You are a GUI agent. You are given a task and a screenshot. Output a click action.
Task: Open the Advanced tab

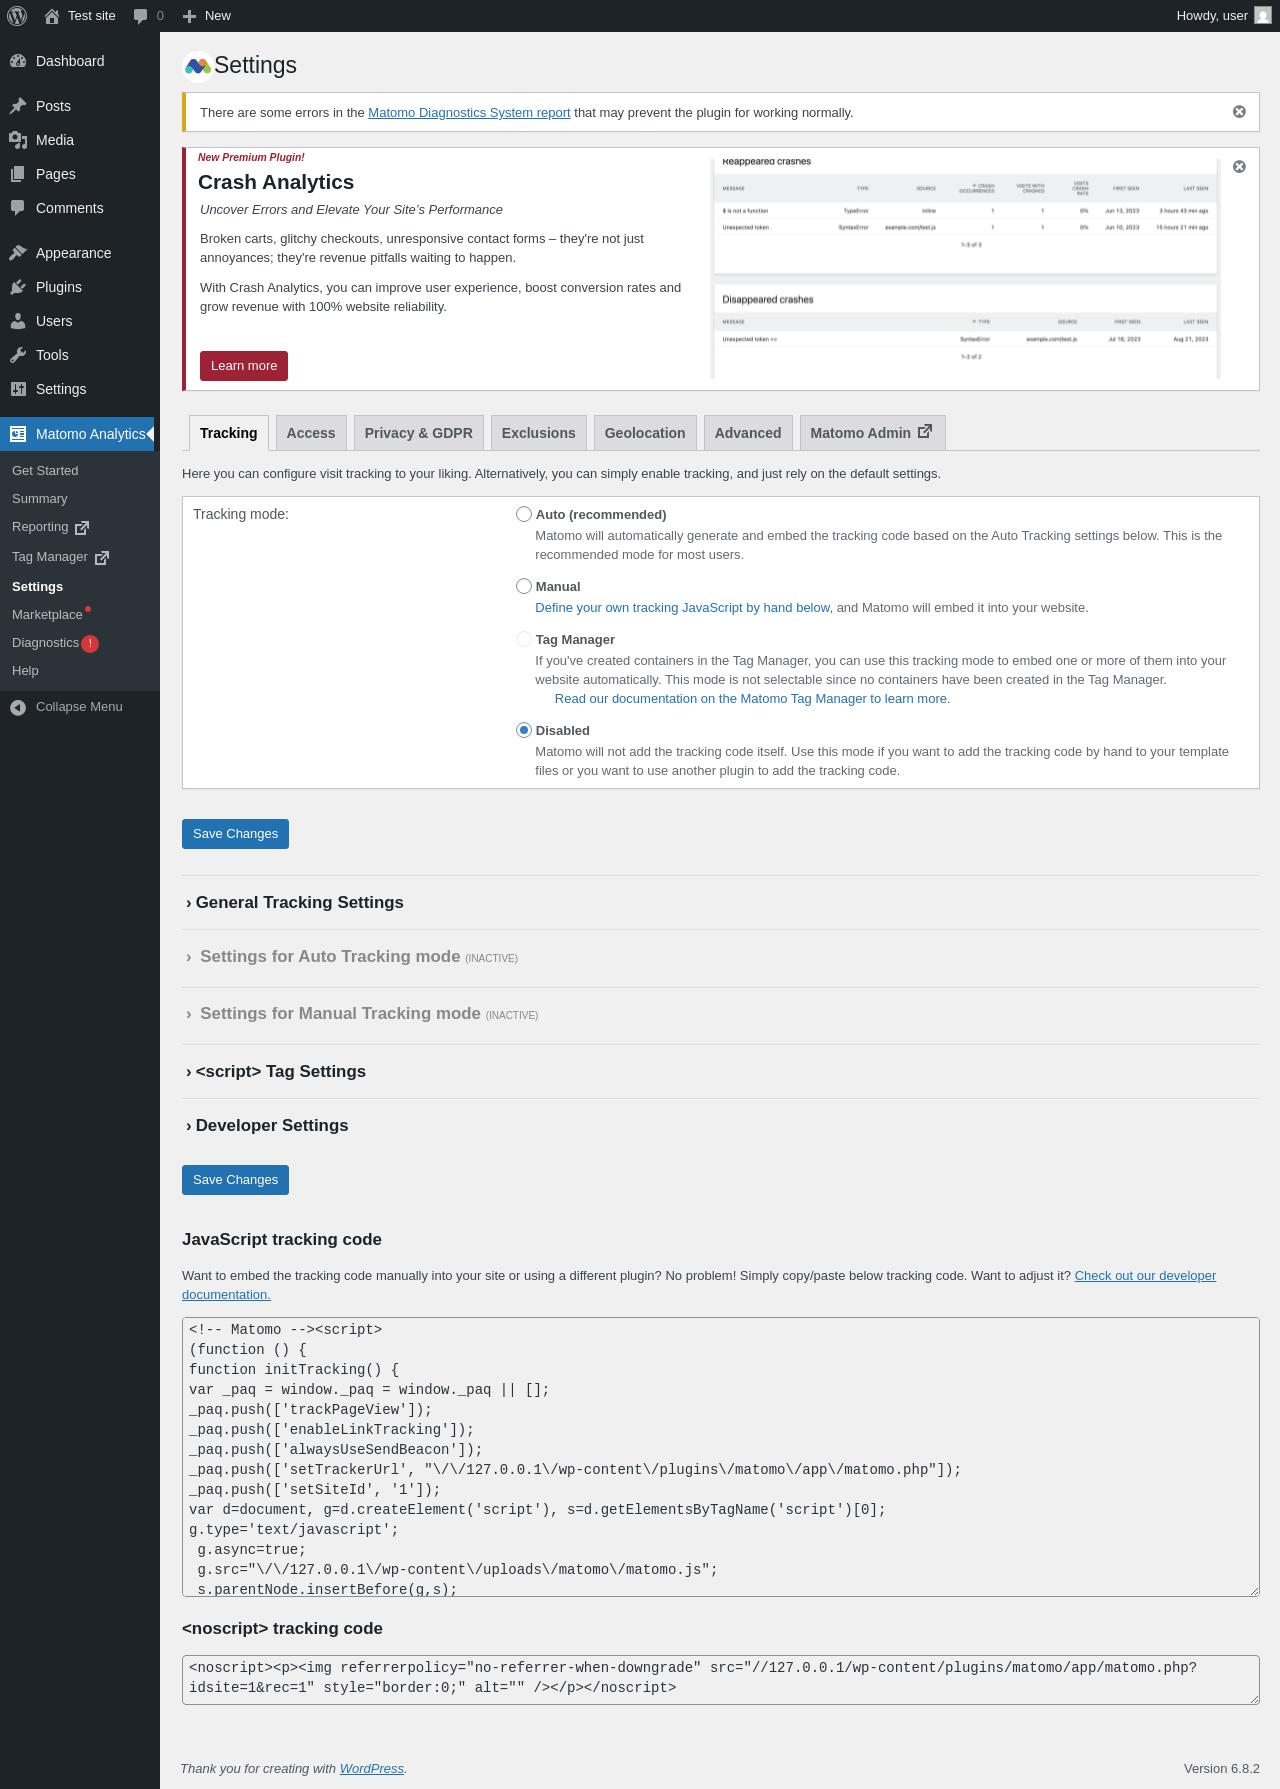tap(748, 433)
